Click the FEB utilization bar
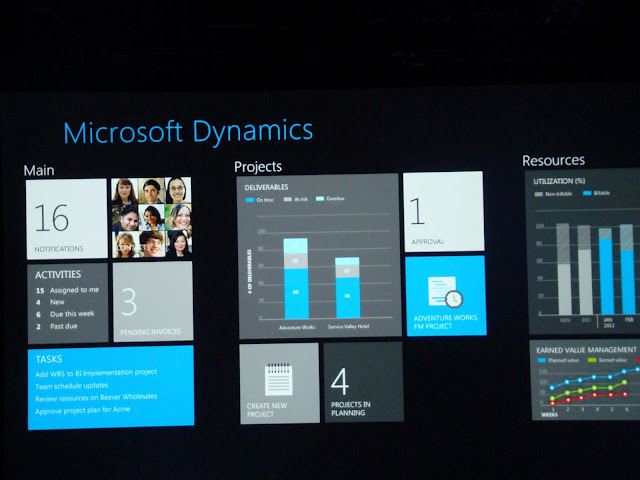Screen dimensions: 640x480 point(627,269)
